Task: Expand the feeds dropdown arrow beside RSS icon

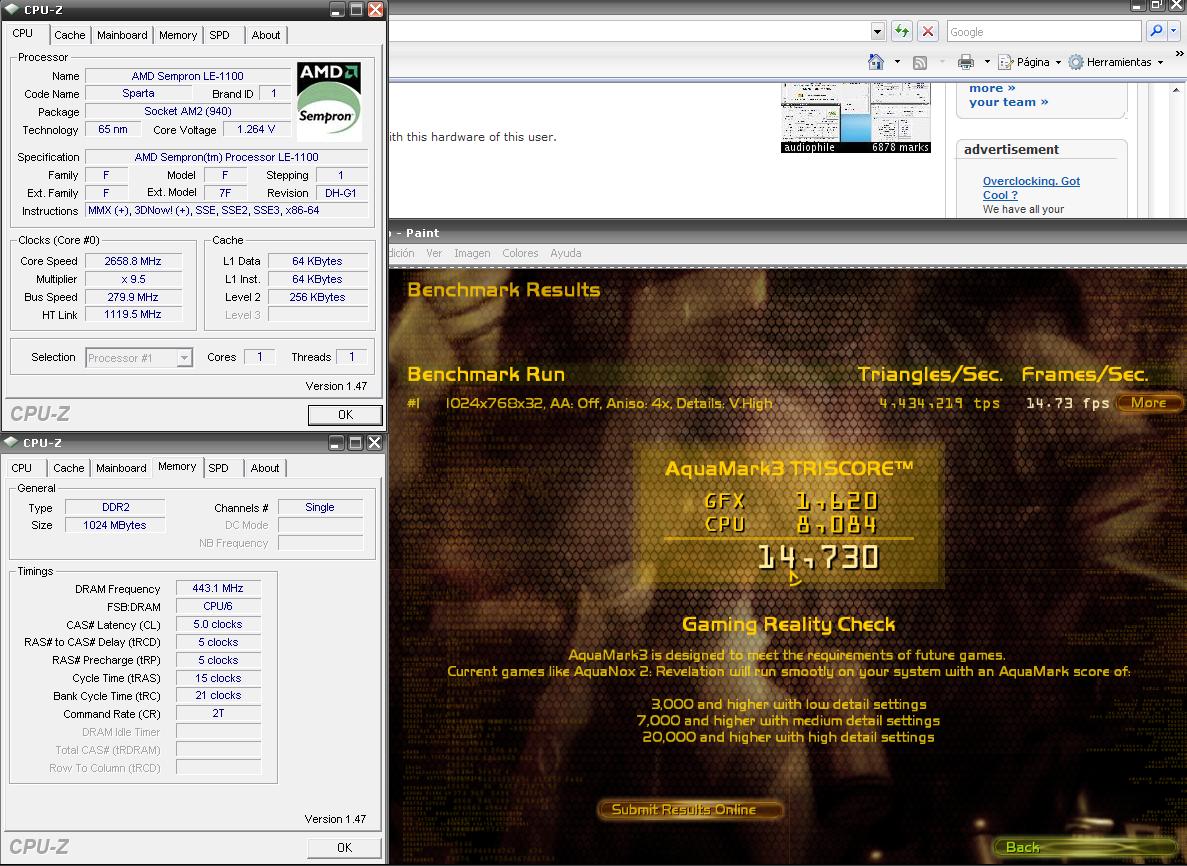Action: tap(941, 62)
